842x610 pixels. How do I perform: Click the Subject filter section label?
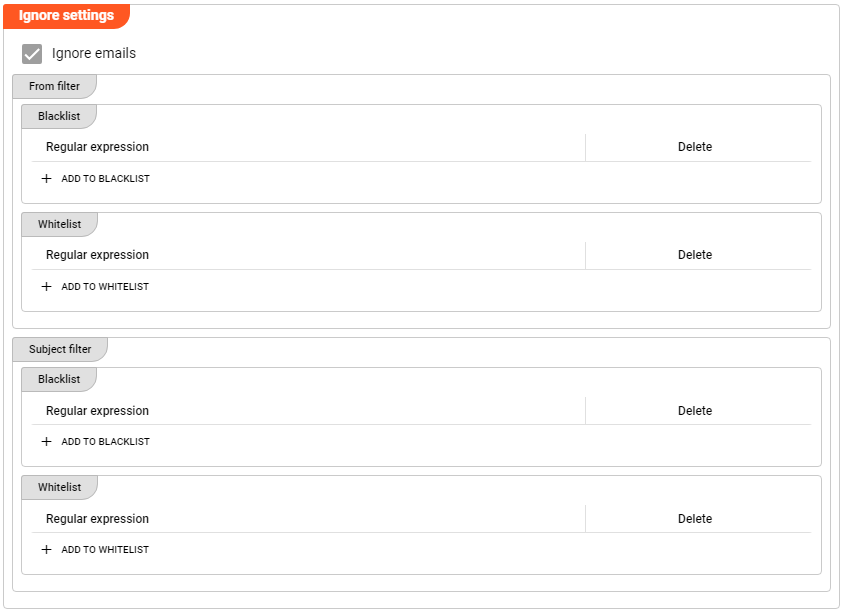(60, 350)
